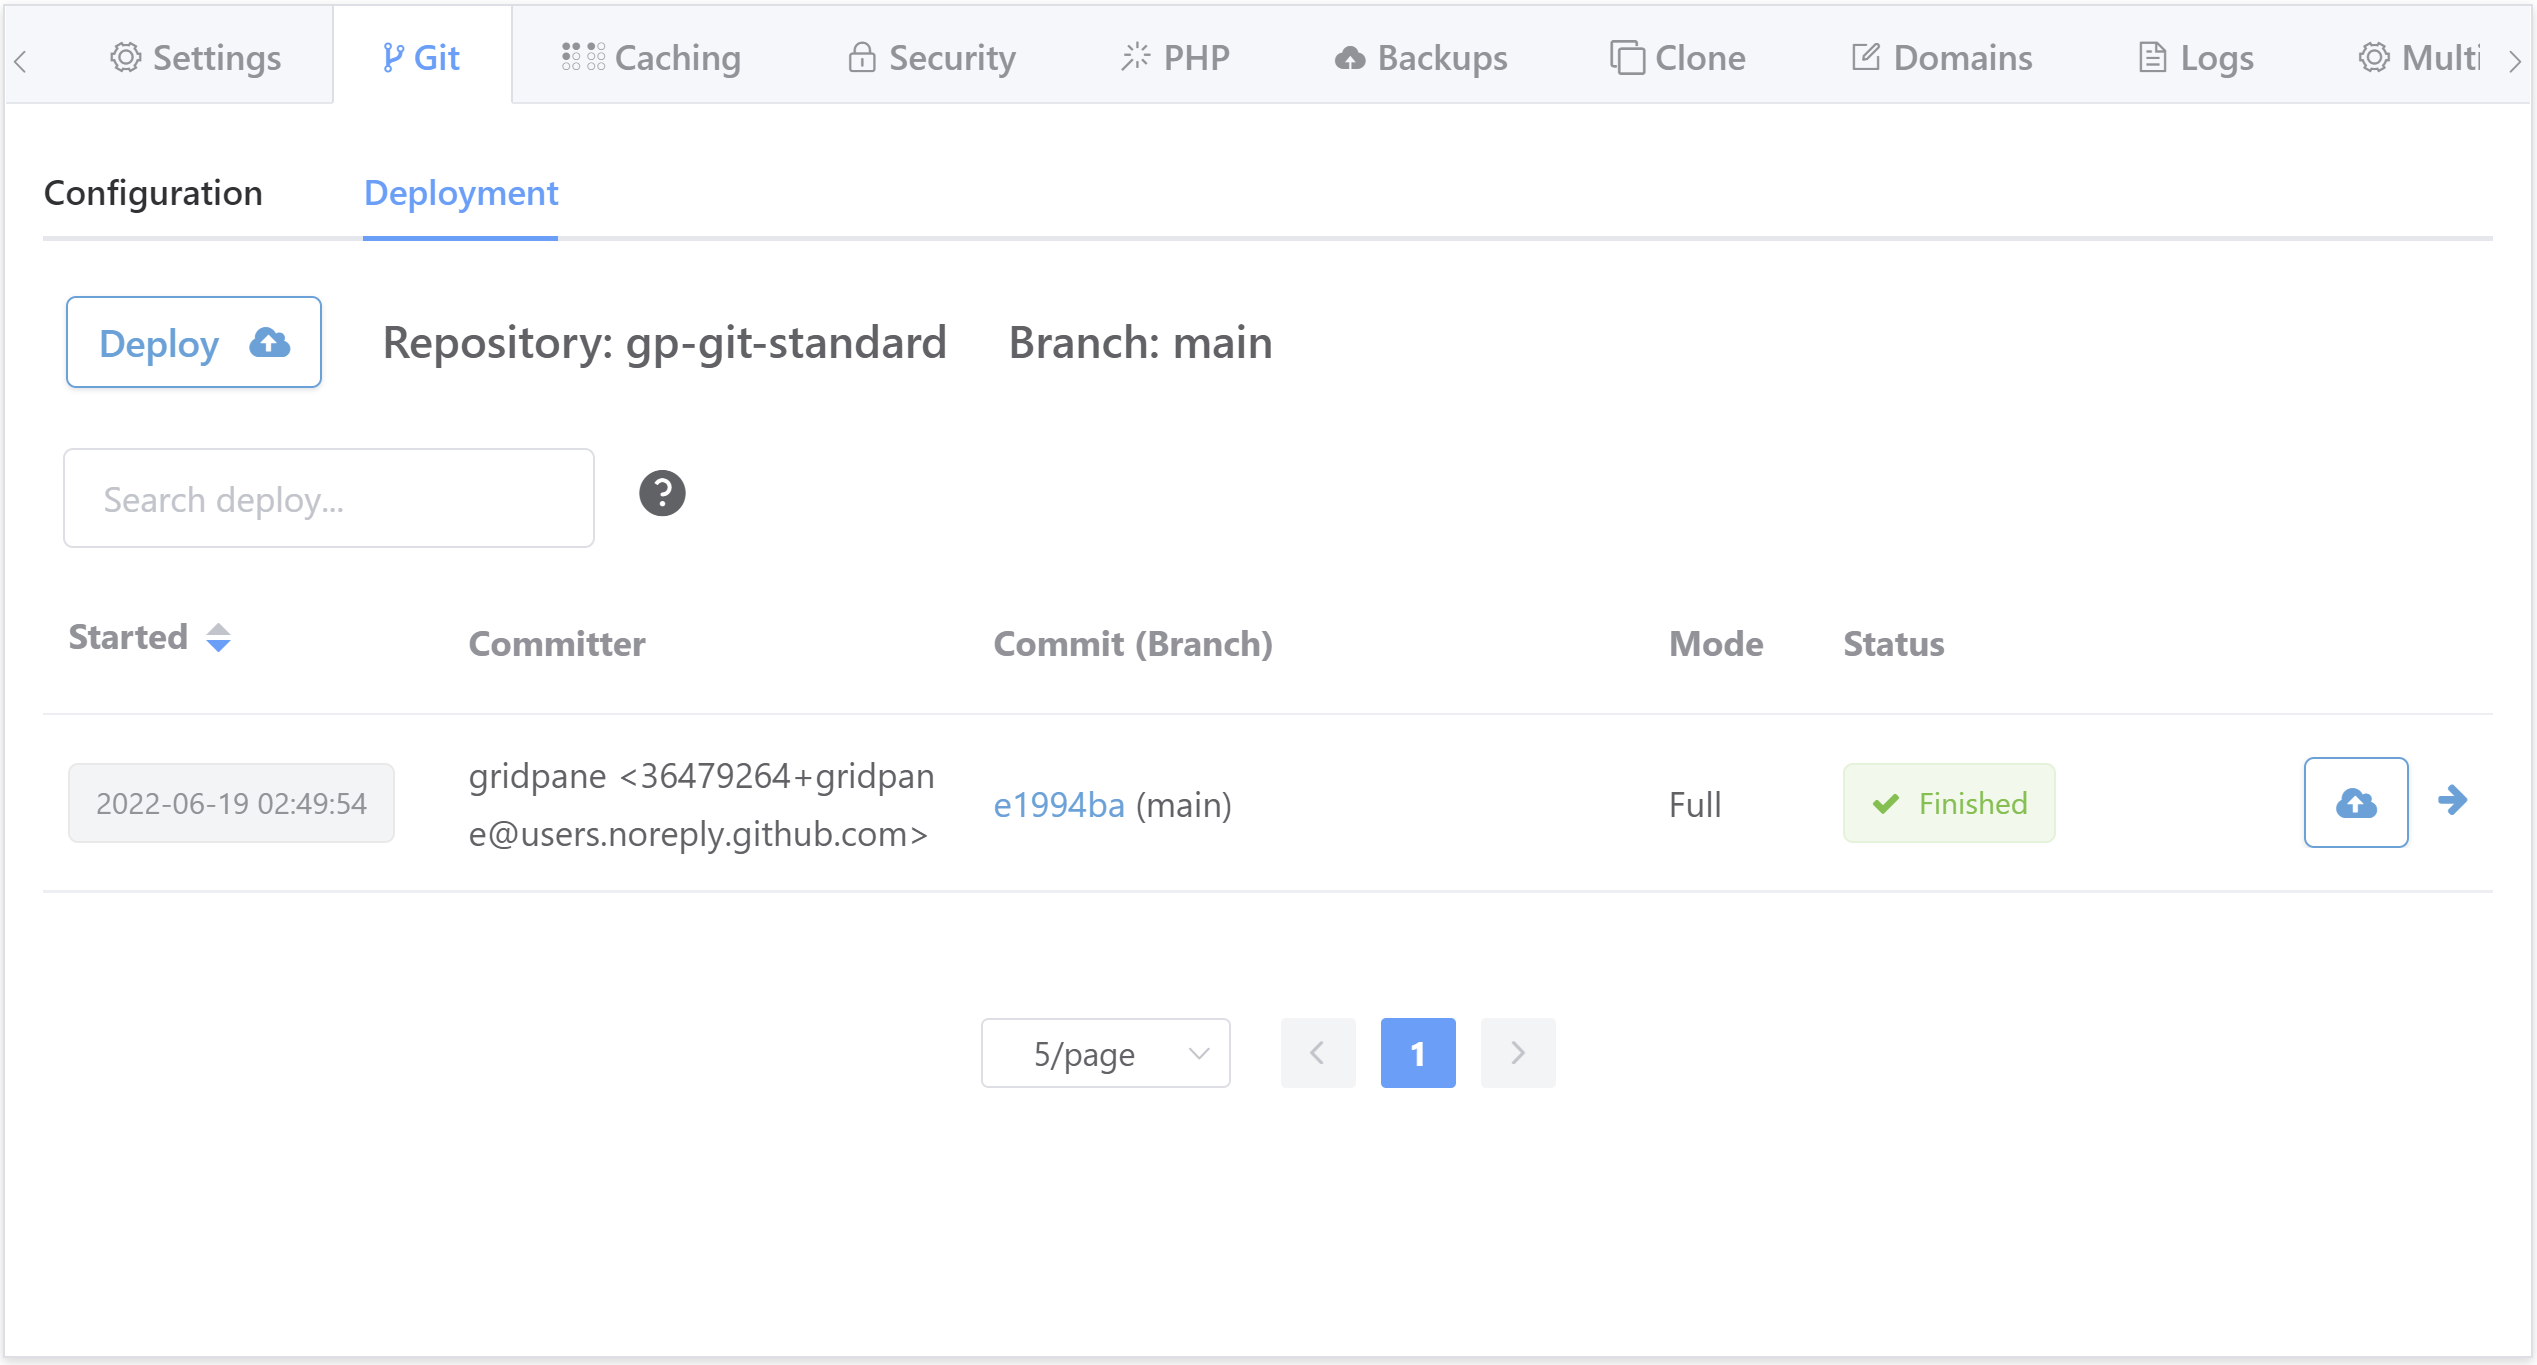The width and height of the screenshot is (2537, 1365).
Task: Click the help question mark icon
Action: [x=662, y=494]
